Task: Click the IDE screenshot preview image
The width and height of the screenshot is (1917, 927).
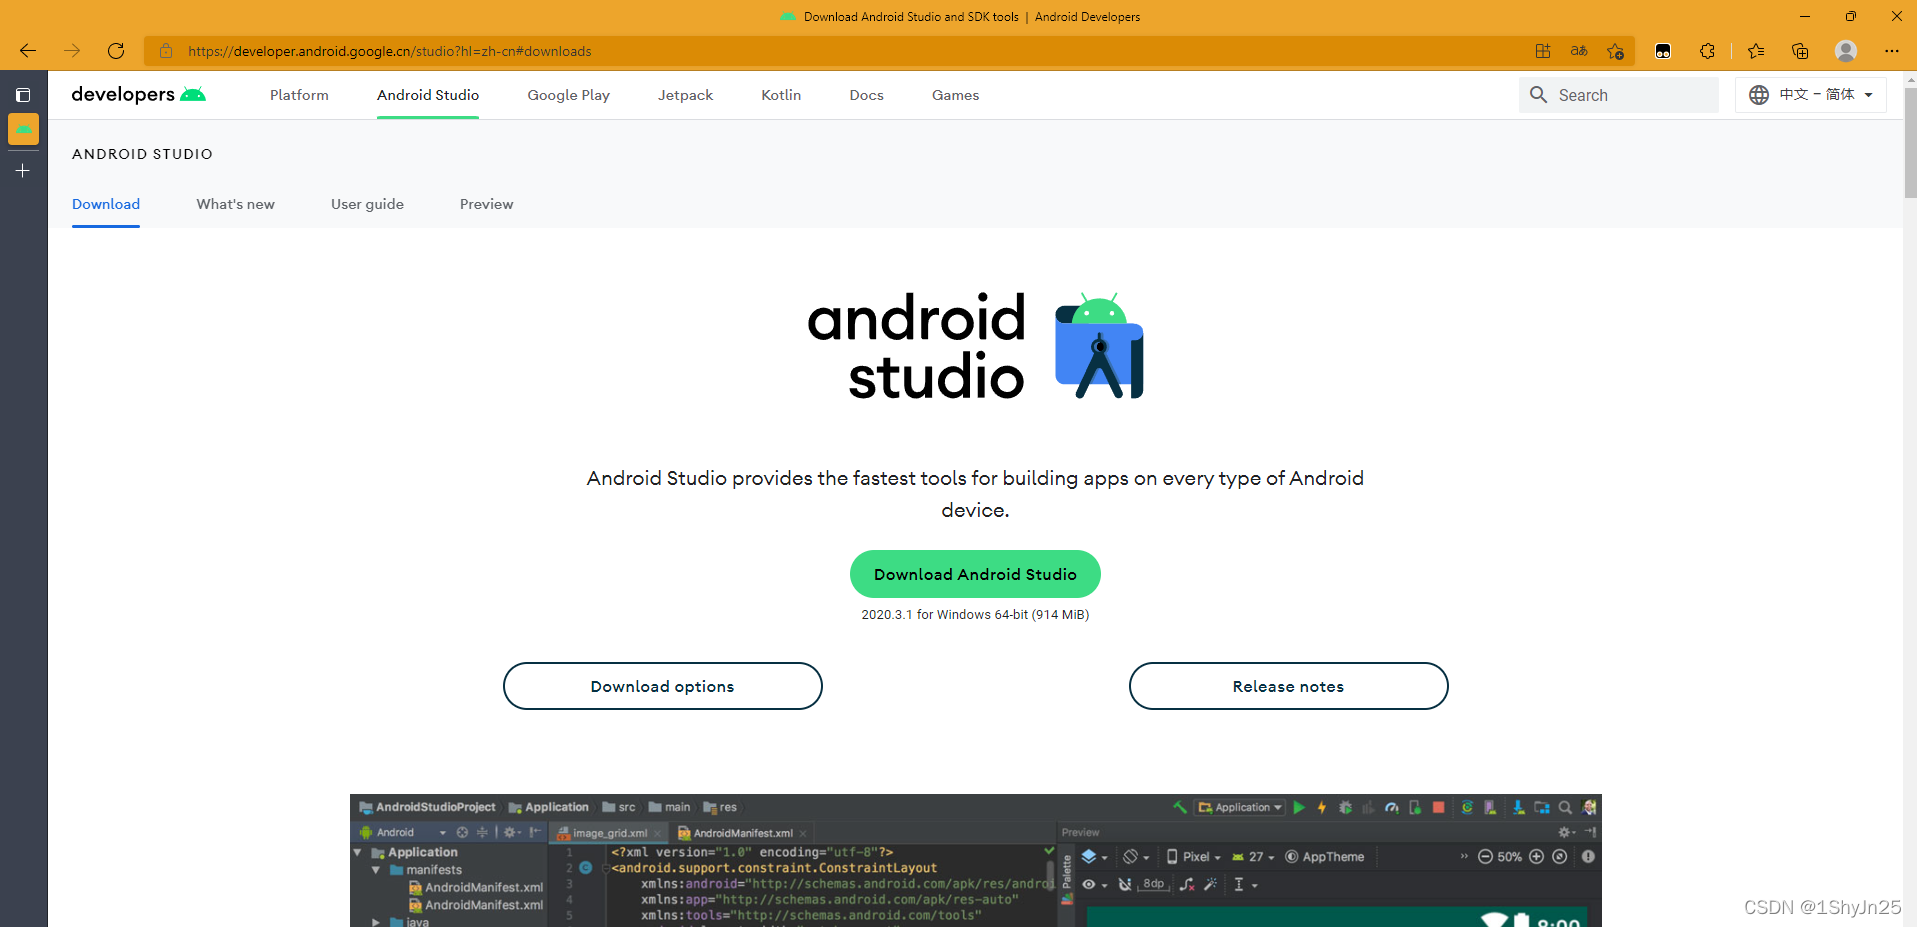Action: coord(975,860)
